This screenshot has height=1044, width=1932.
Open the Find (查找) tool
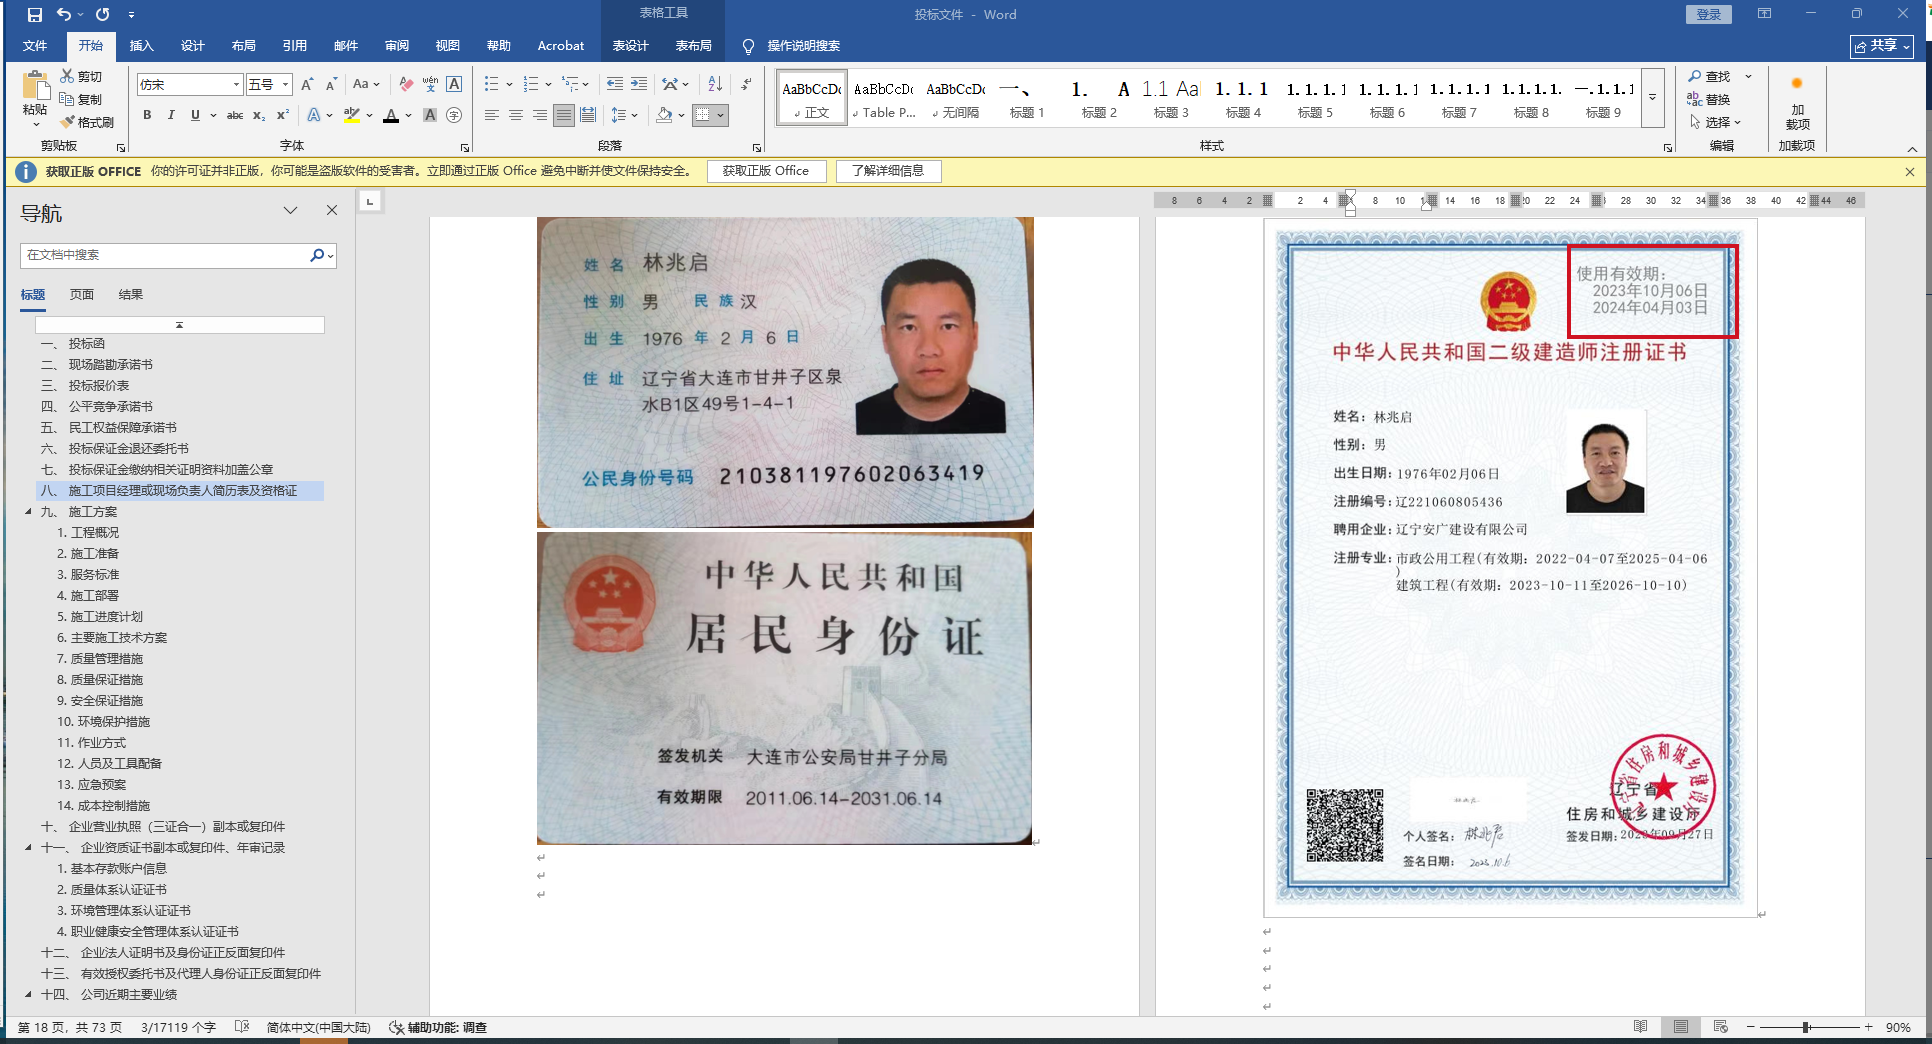(1710, 76)
